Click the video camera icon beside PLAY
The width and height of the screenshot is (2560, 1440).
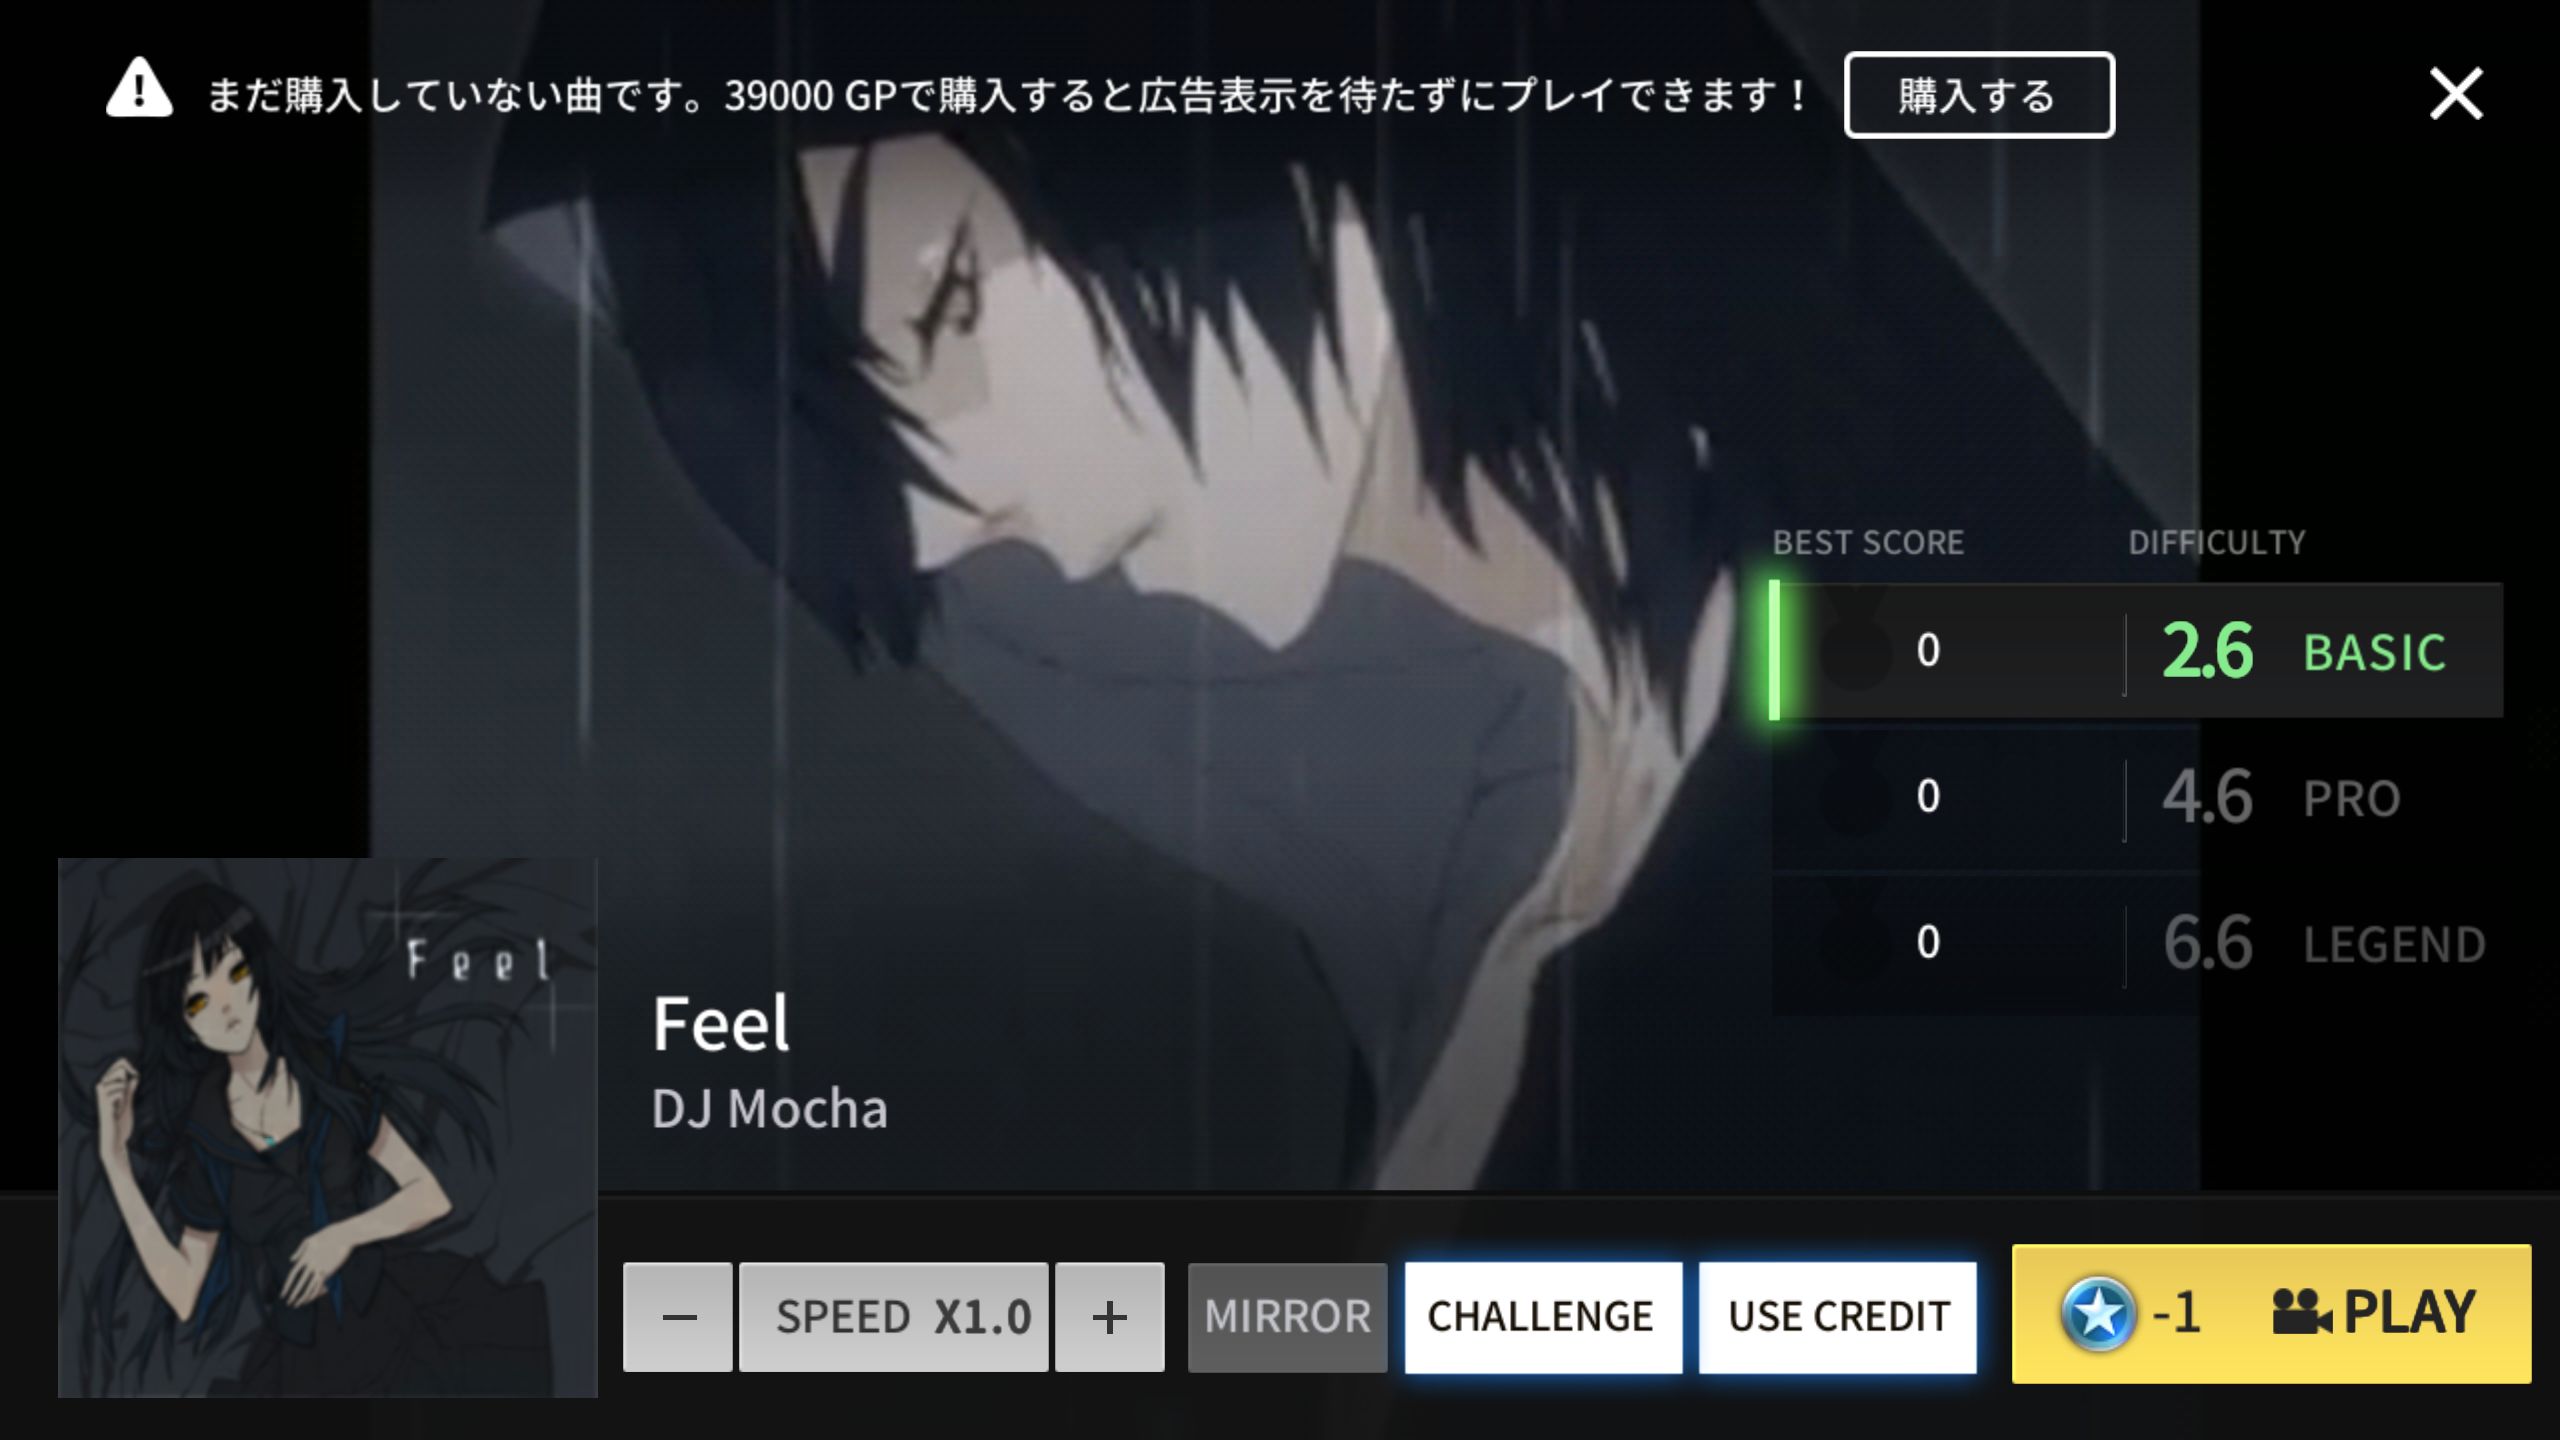point(2301,1311)
